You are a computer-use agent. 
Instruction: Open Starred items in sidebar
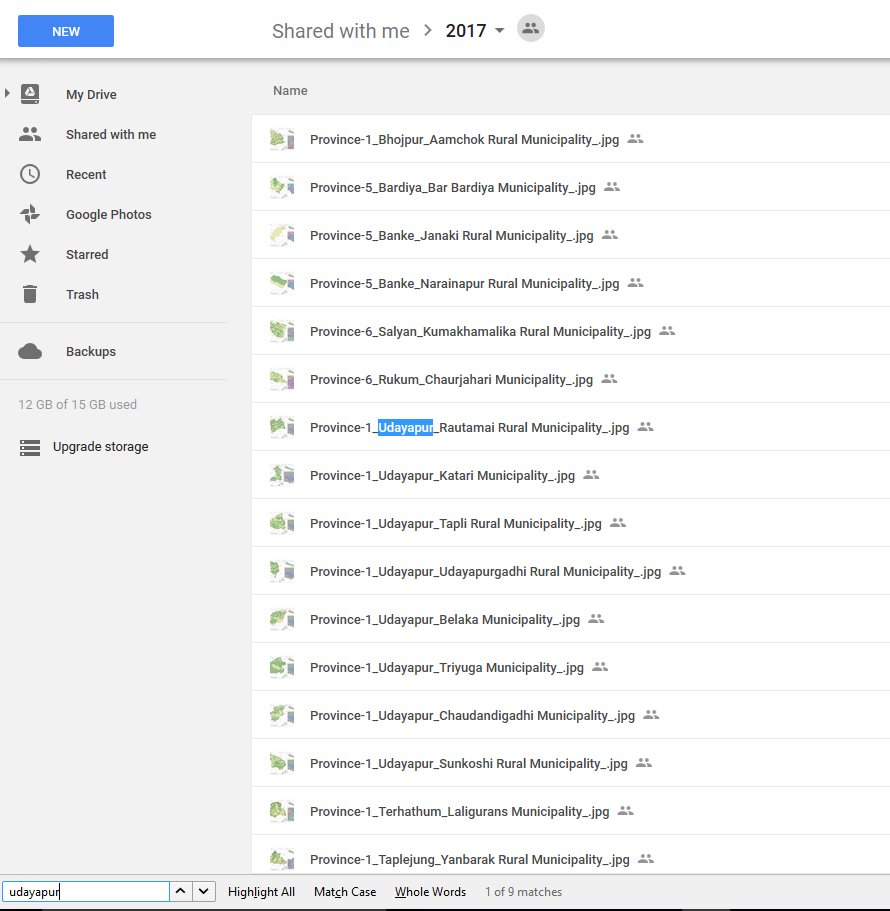tap(87, 254)
